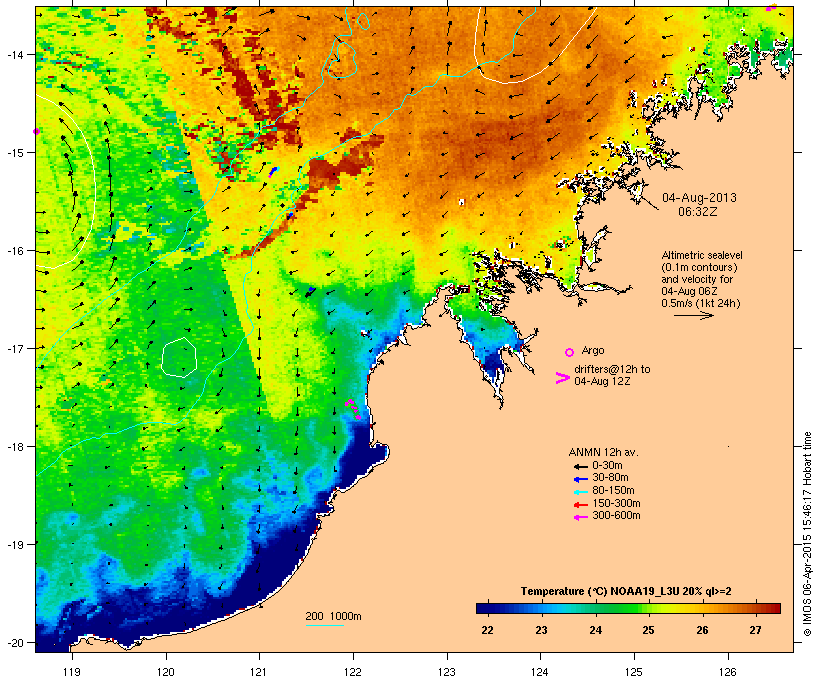Viewport: 820px width, 680px height.
Task: Click the '04-Aug 12Z' drifter legend text
Action: click(x=602, y=381)
